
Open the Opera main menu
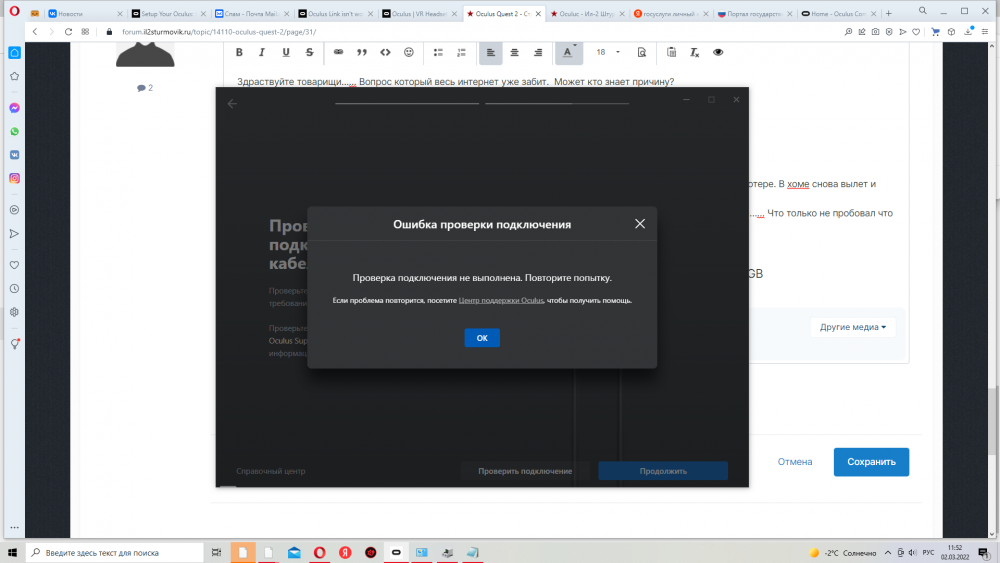click(13, 11)
